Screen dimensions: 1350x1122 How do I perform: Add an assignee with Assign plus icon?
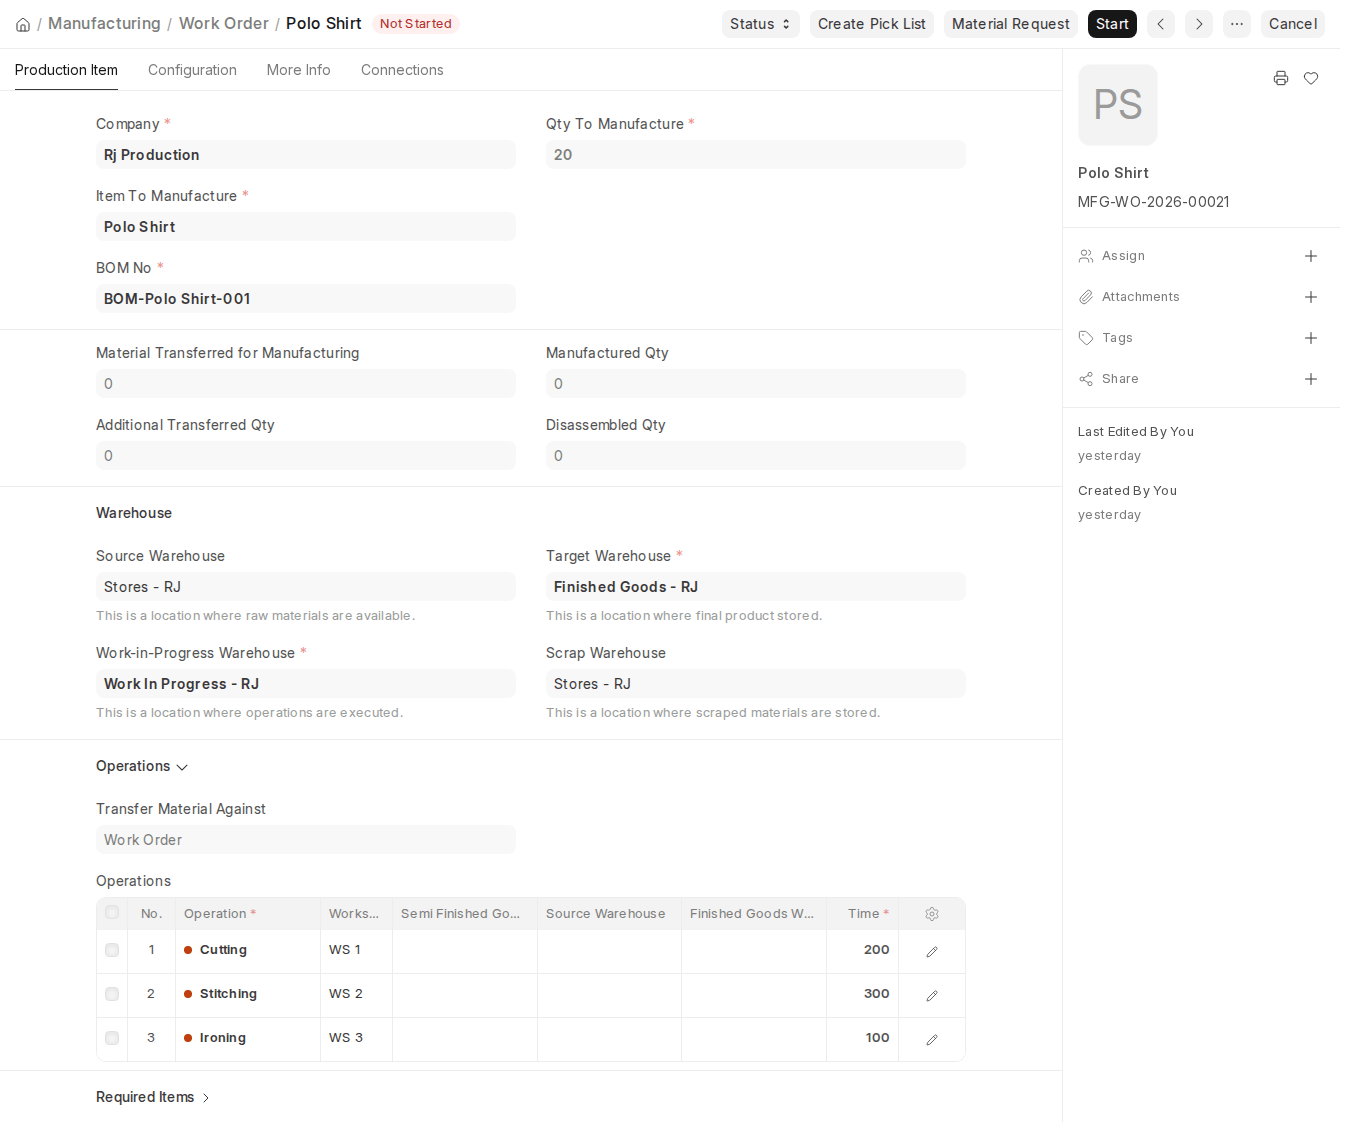click(1311, 256)
